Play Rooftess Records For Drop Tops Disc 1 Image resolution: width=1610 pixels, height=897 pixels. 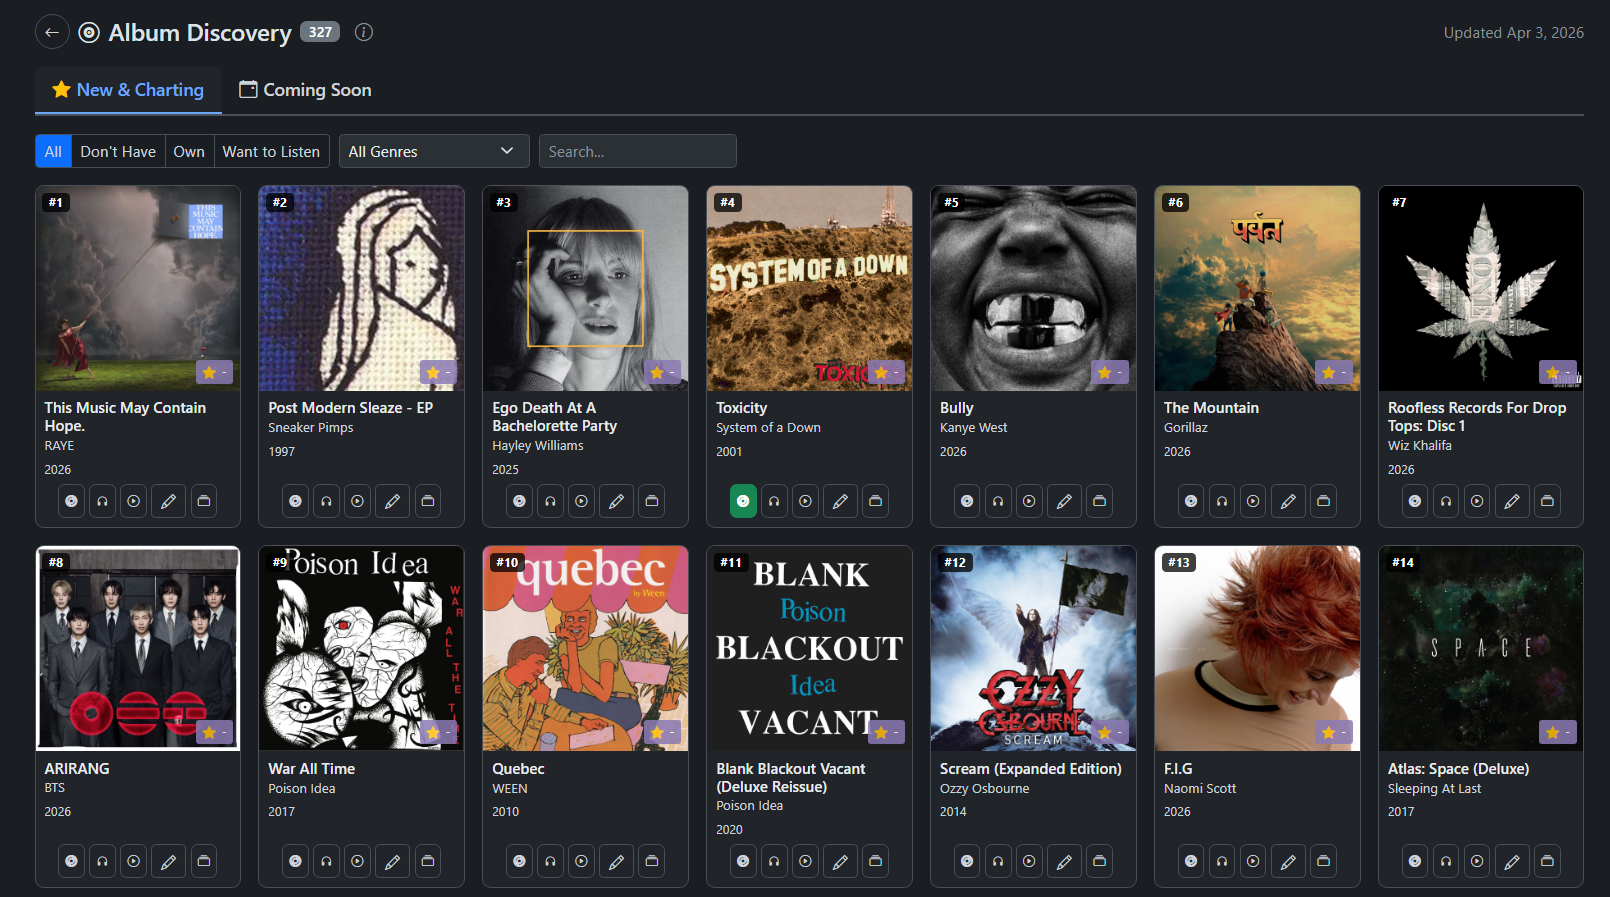(x=1477, y=501)
